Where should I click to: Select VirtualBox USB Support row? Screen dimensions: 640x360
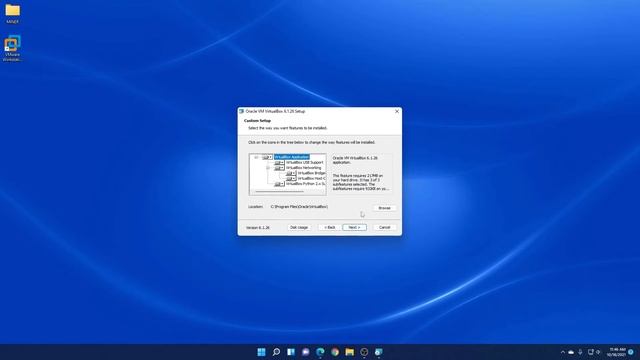click(304, 162)
